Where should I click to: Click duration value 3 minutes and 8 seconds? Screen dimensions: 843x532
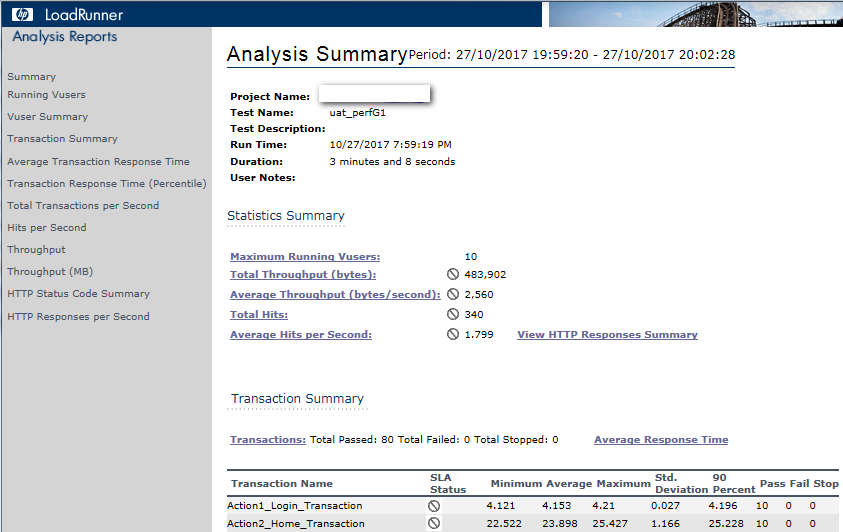pos(392,162)
